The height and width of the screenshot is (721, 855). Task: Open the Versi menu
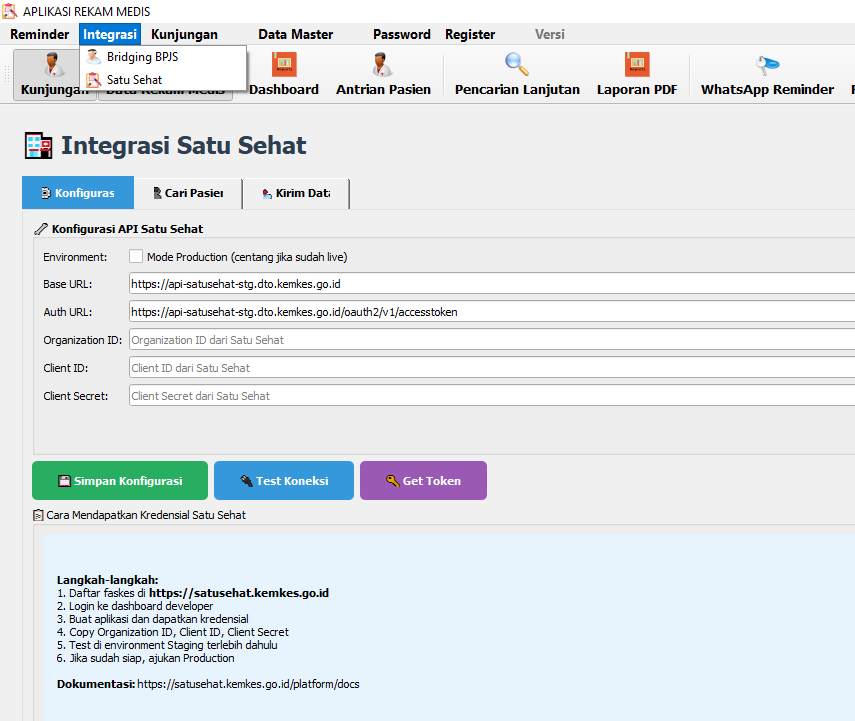point(550,34)
